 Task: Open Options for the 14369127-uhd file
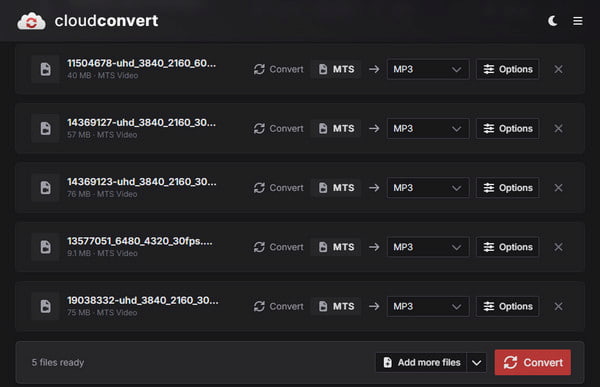[x=508, y=129]
